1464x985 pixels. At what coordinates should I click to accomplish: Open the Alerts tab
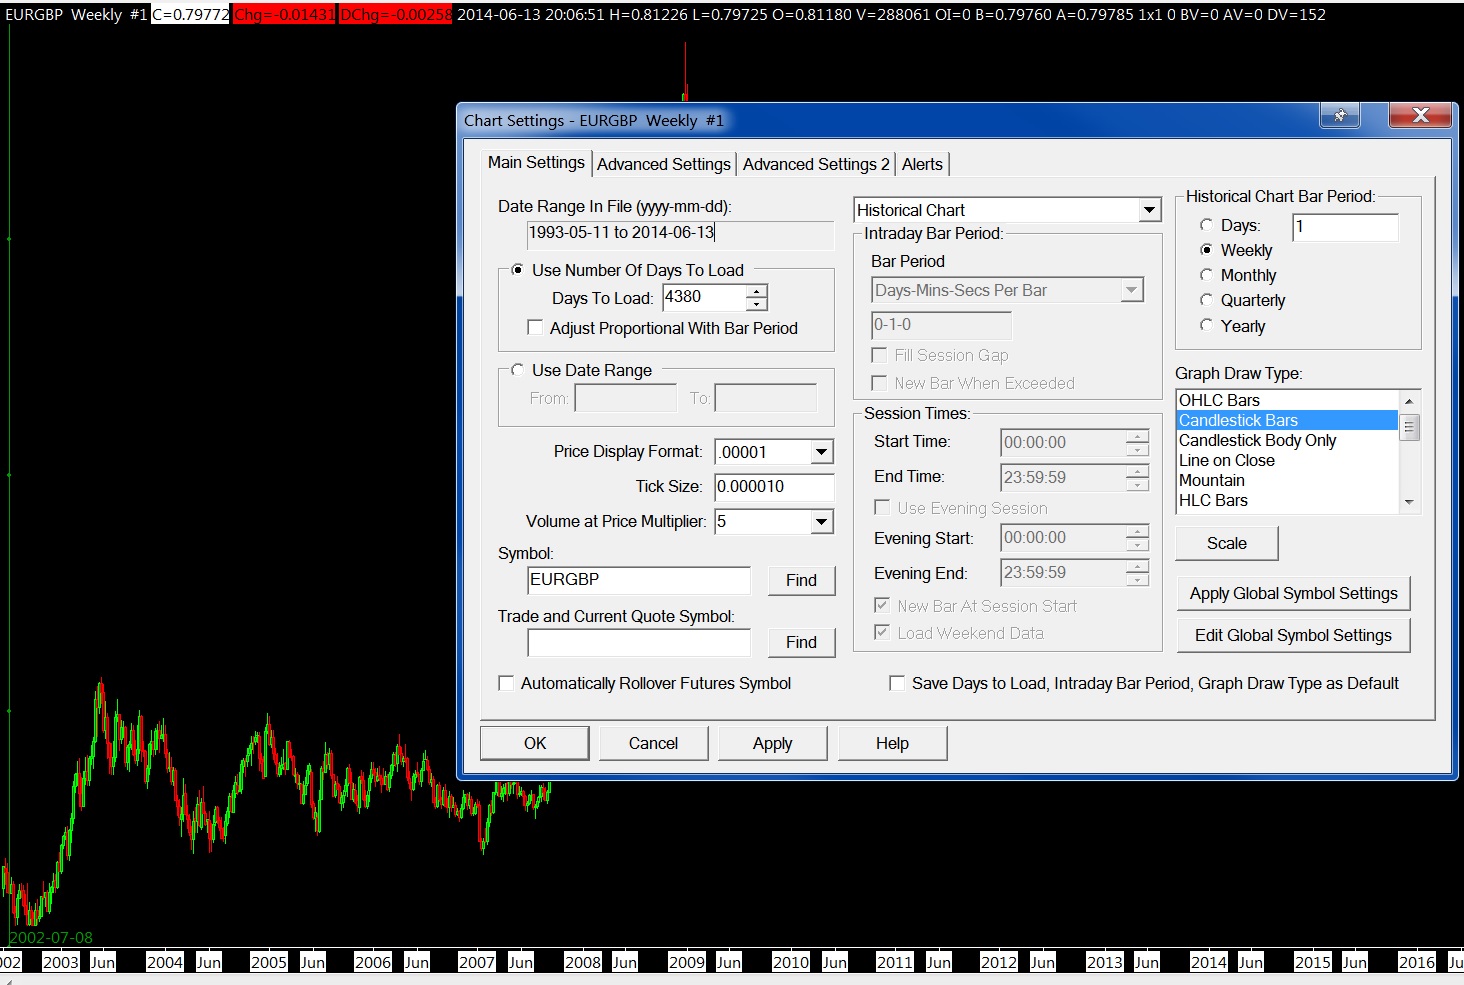(x=922, y=164)
